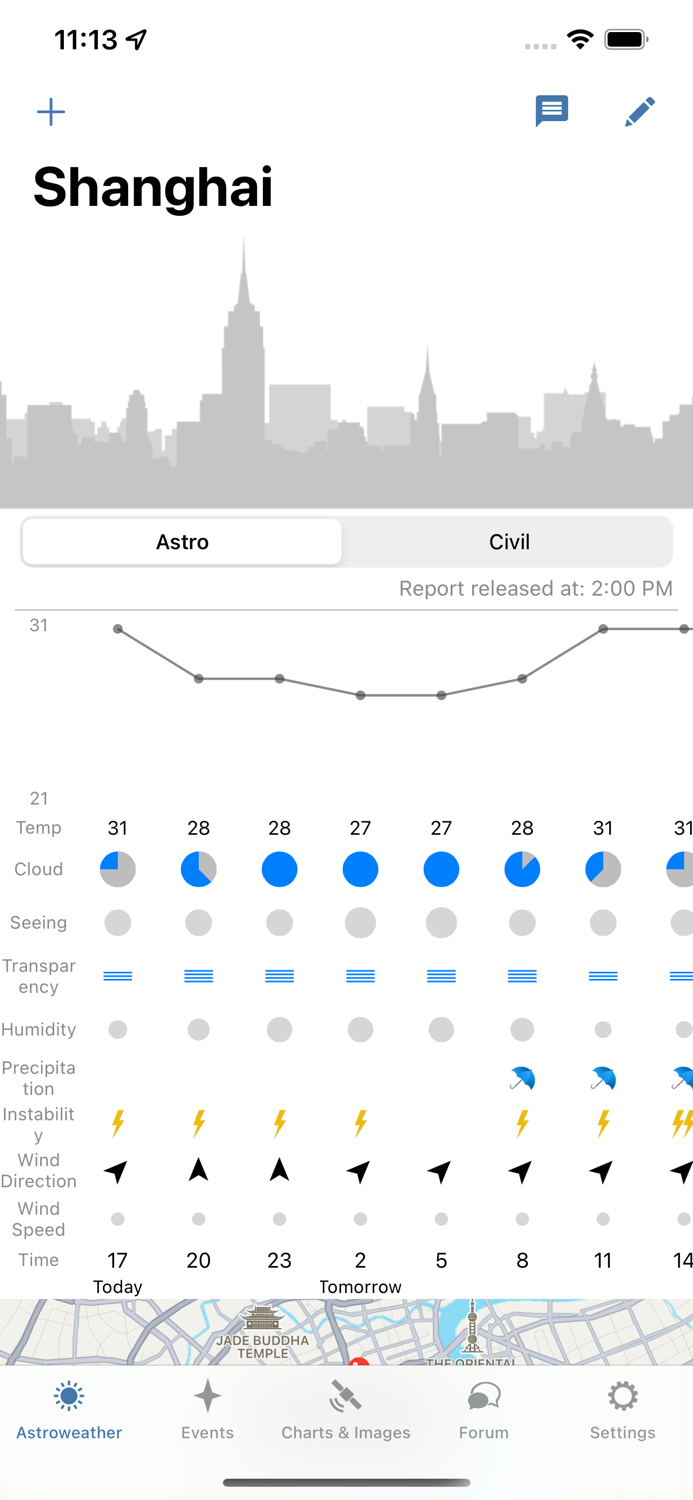Click the umbrella precipitation icon at hour 8

(x=522, y=1079)
